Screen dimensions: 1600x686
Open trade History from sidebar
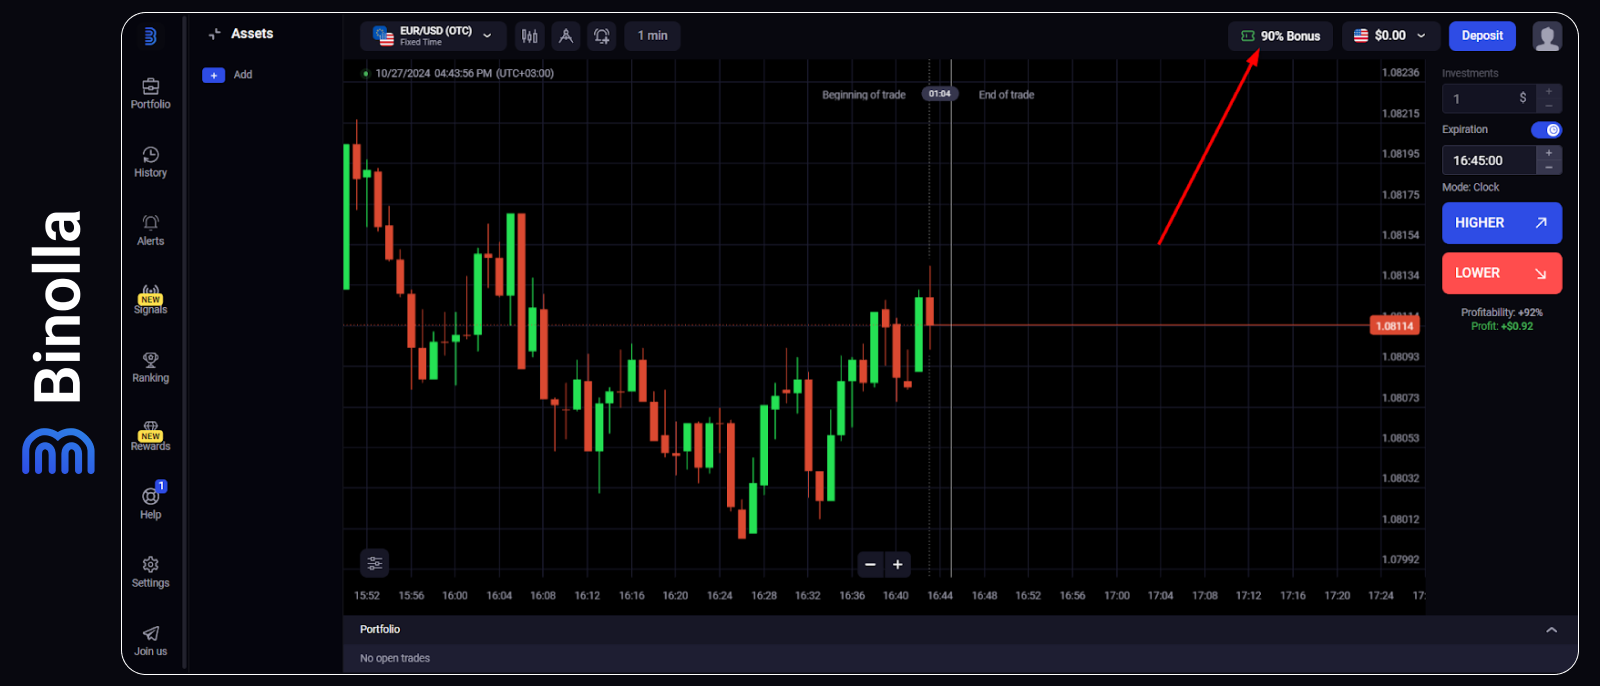150,162
